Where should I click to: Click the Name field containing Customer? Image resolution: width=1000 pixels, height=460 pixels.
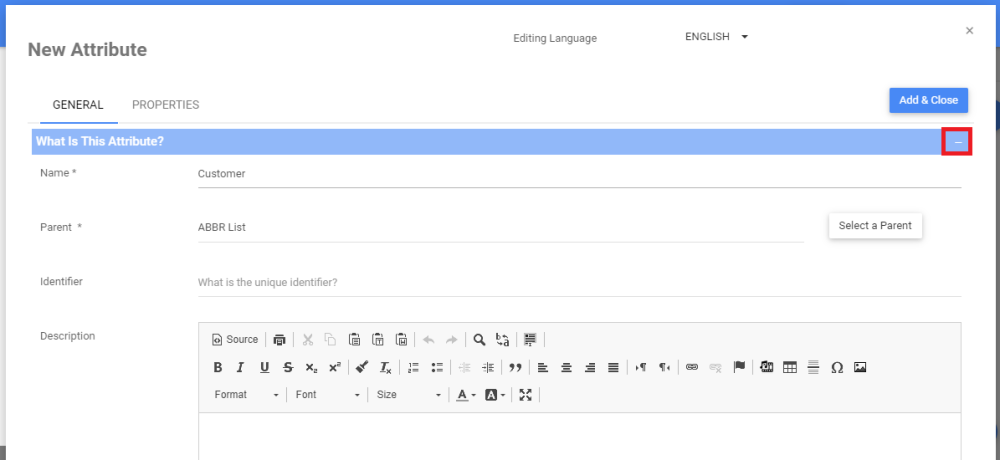(579, 174)
